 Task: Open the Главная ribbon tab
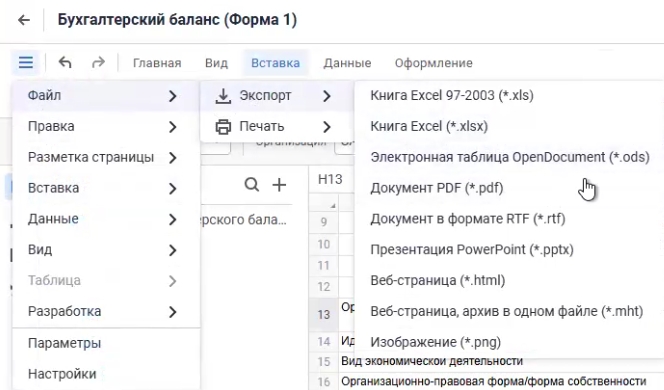pos(157,63)
